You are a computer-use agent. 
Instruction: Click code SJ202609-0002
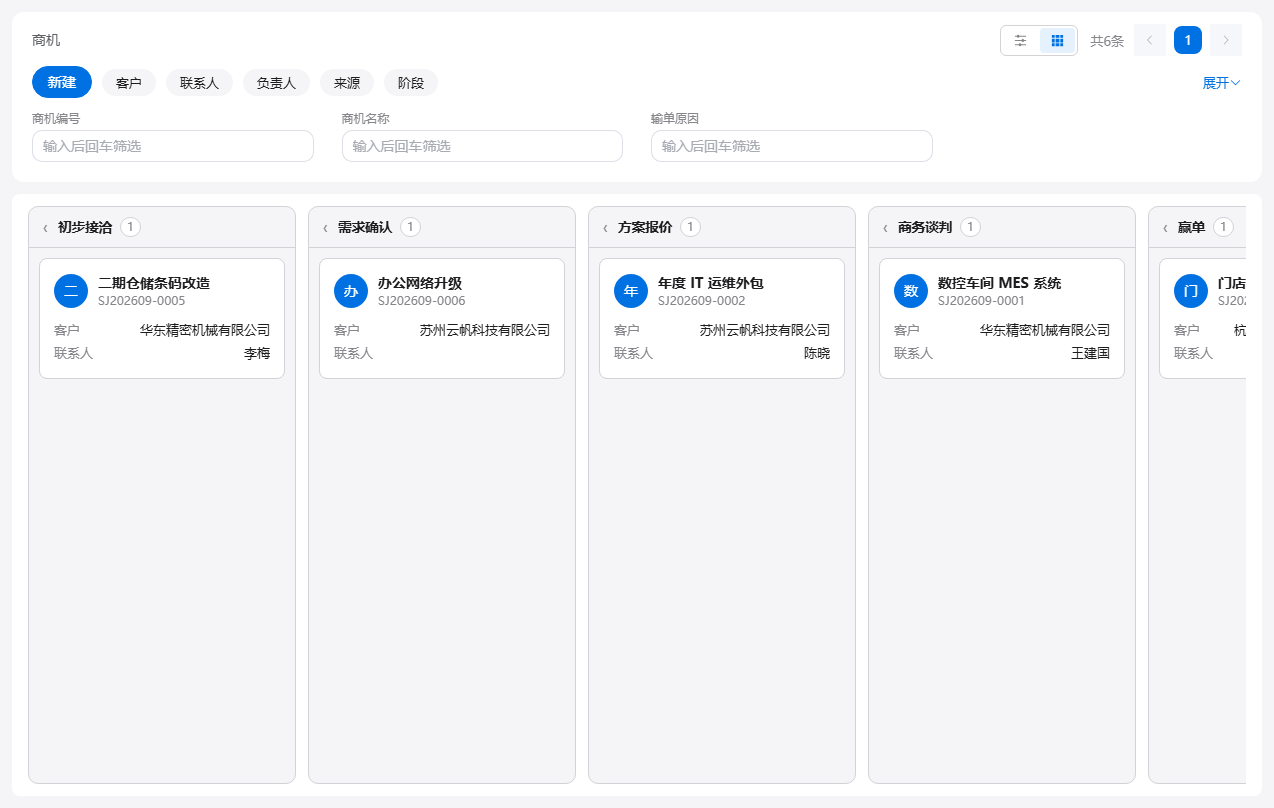tap(702, 301)
